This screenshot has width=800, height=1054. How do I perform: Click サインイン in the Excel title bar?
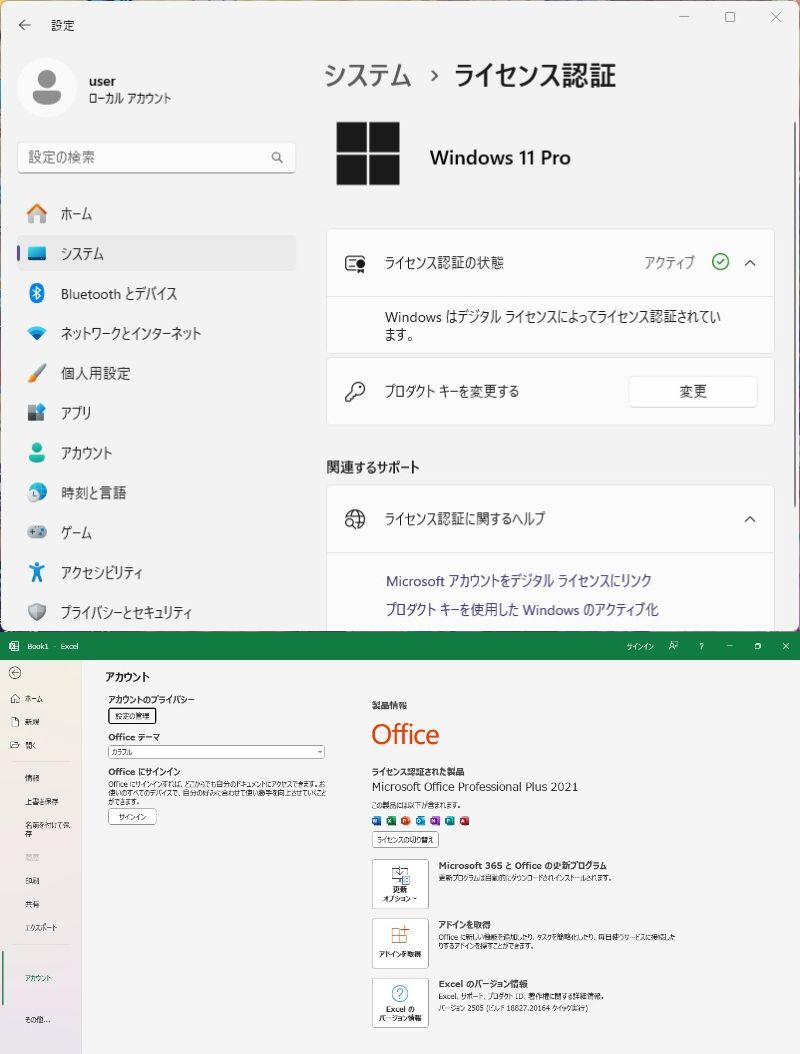point(640,647)
